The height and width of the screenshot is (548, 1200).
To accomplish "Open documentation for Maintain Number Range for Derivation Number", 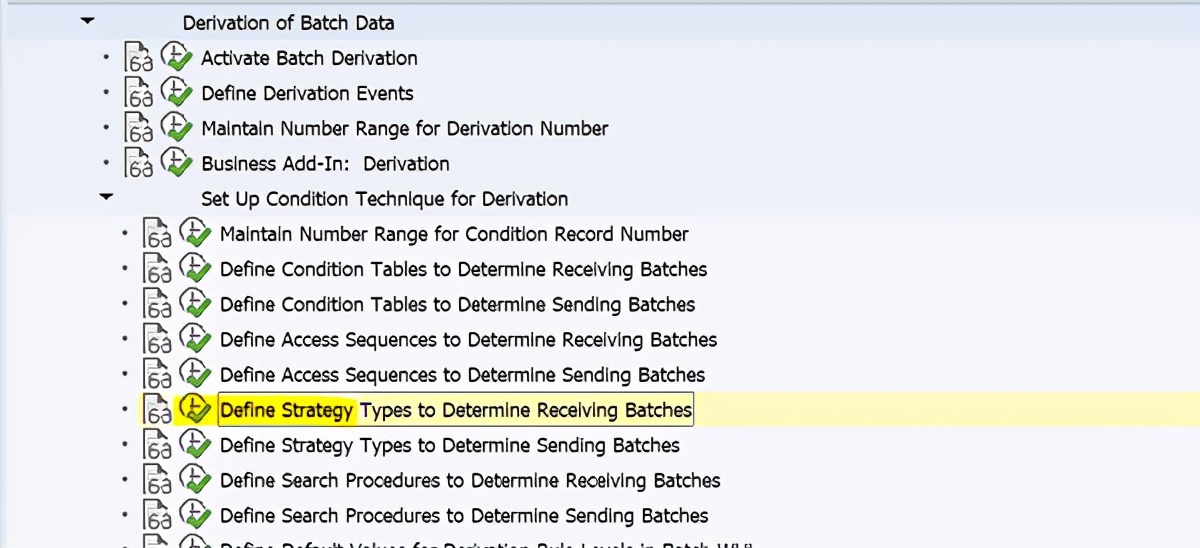I will pyautogui.click(x=139, y=129).
